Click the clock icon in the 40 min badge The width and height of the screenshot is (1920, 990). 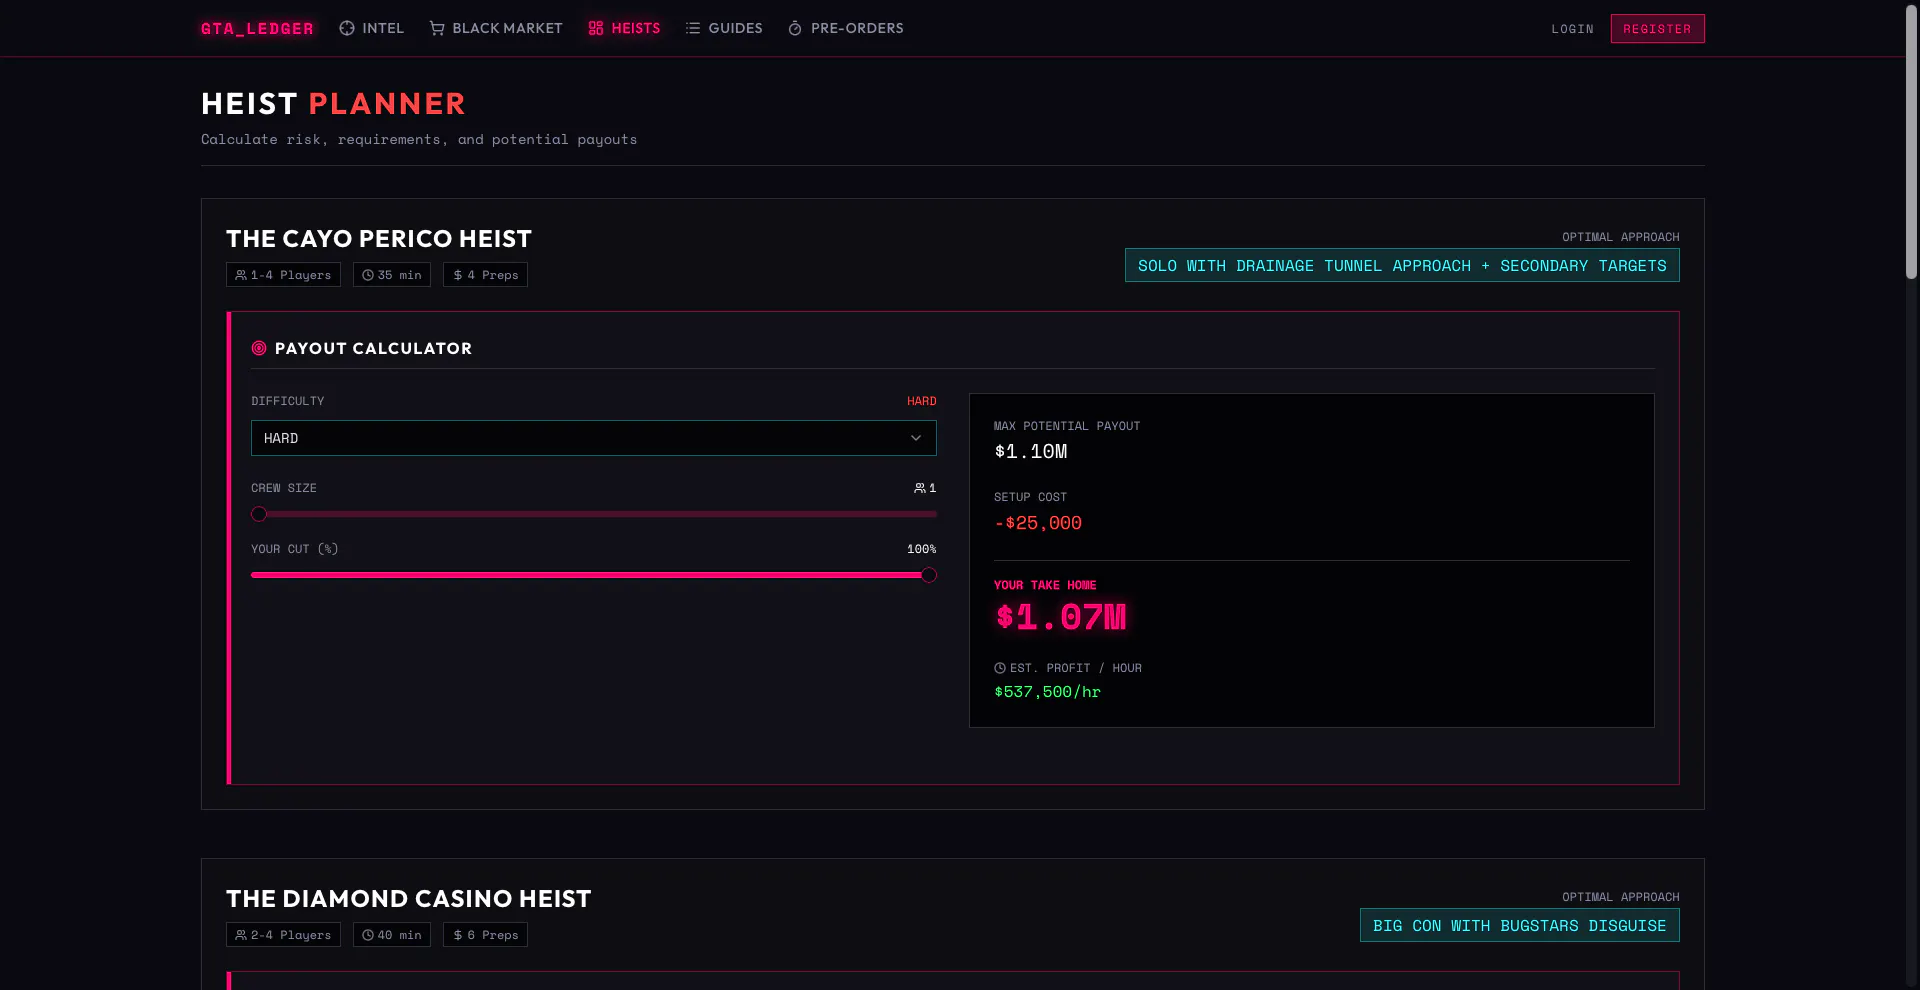[x=368, y=935]
